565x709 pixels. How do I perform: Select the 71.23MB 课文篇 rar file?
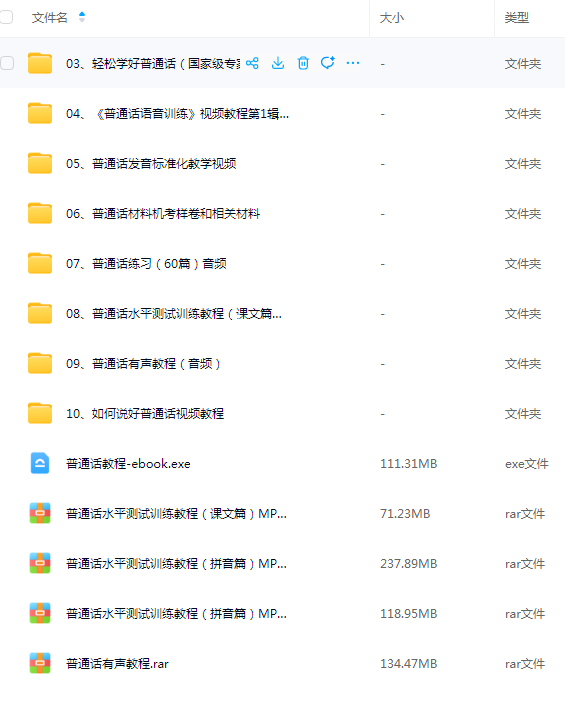tap(176, 514)
